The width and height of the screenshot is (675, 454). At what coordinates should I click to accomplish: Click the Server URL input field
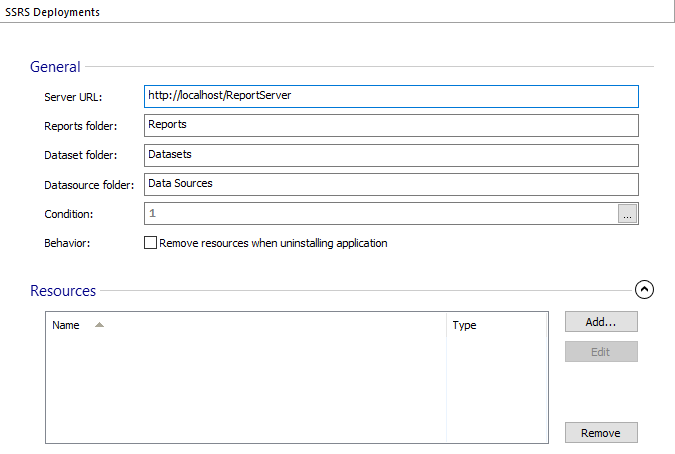pyautogui.click(x=391, y=96)
